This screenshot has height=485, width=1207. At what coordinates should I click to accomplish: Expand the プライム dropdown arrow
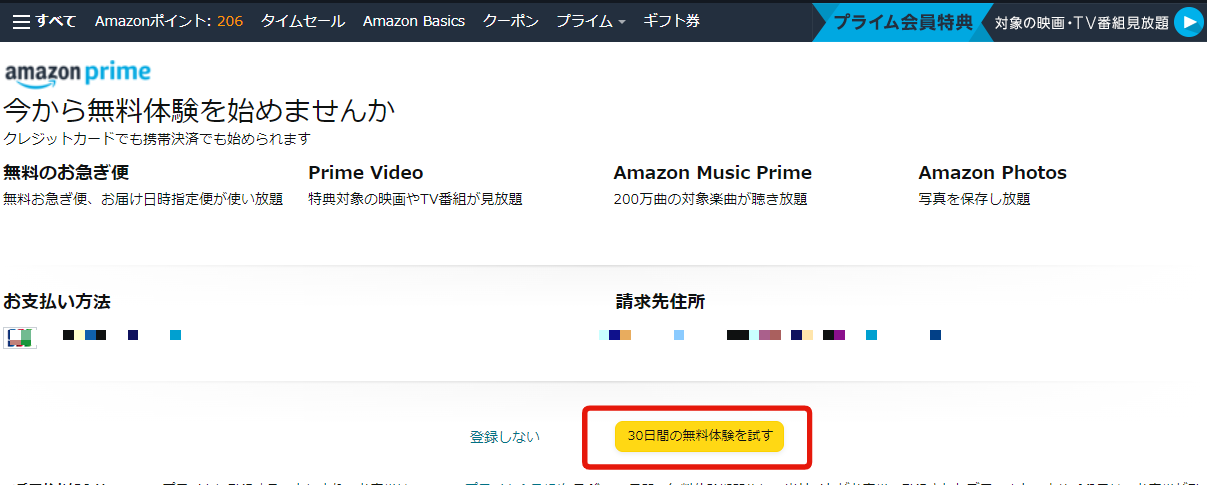622,22
